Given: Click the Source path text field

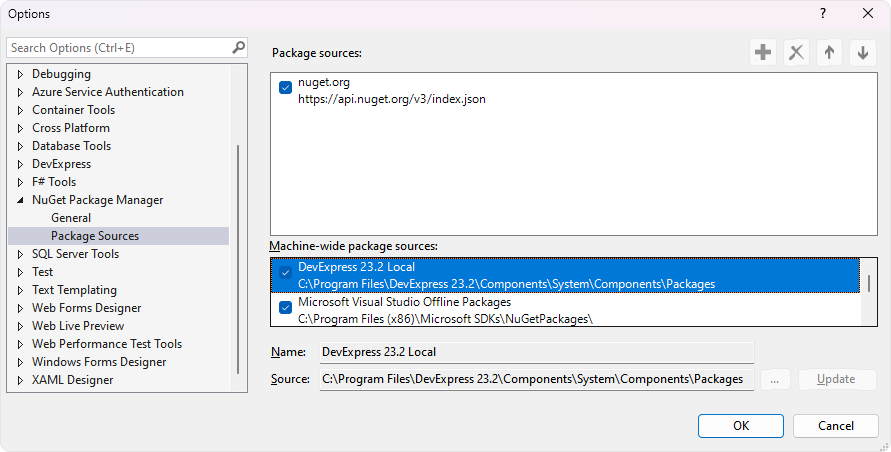Looking at the screenshot, I should pyautogui.click(x=537, y=379).
